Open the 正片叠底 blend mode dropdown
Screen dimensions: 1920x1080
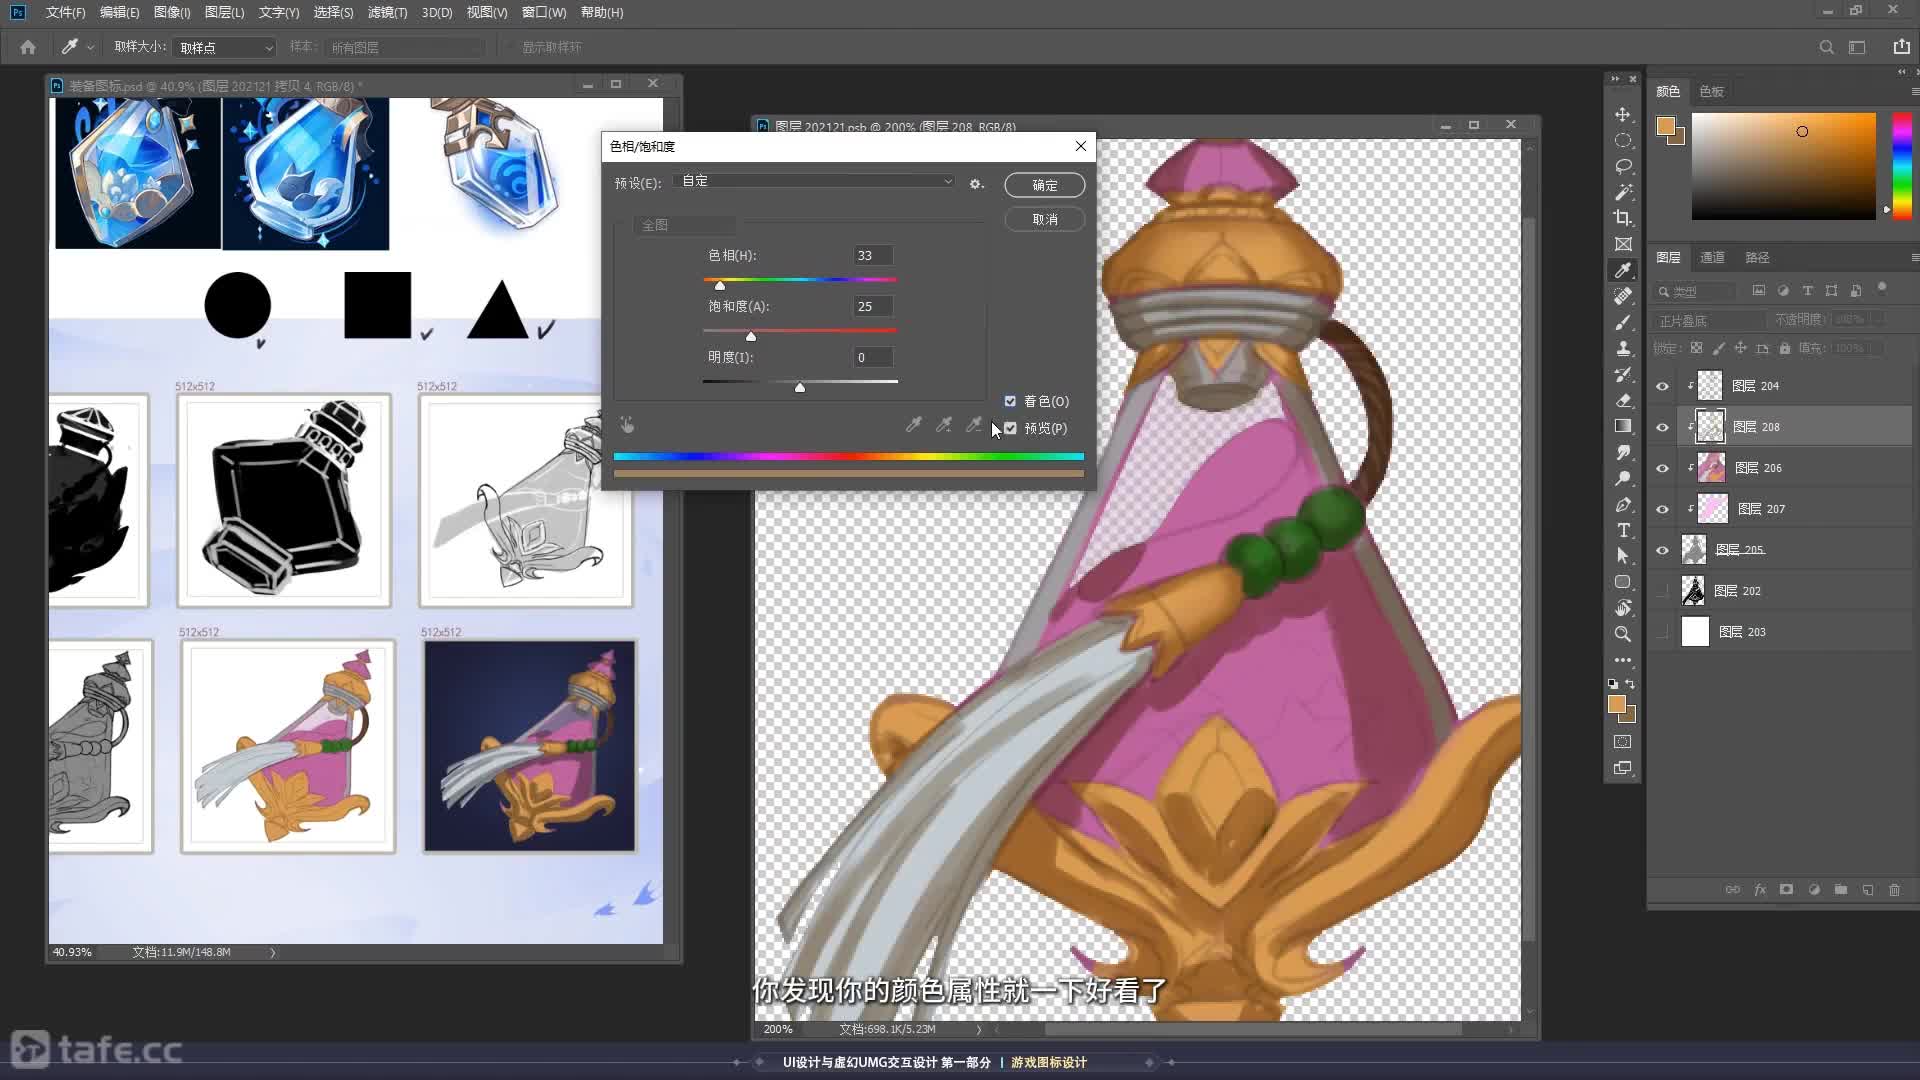(x=1708, y=321)
